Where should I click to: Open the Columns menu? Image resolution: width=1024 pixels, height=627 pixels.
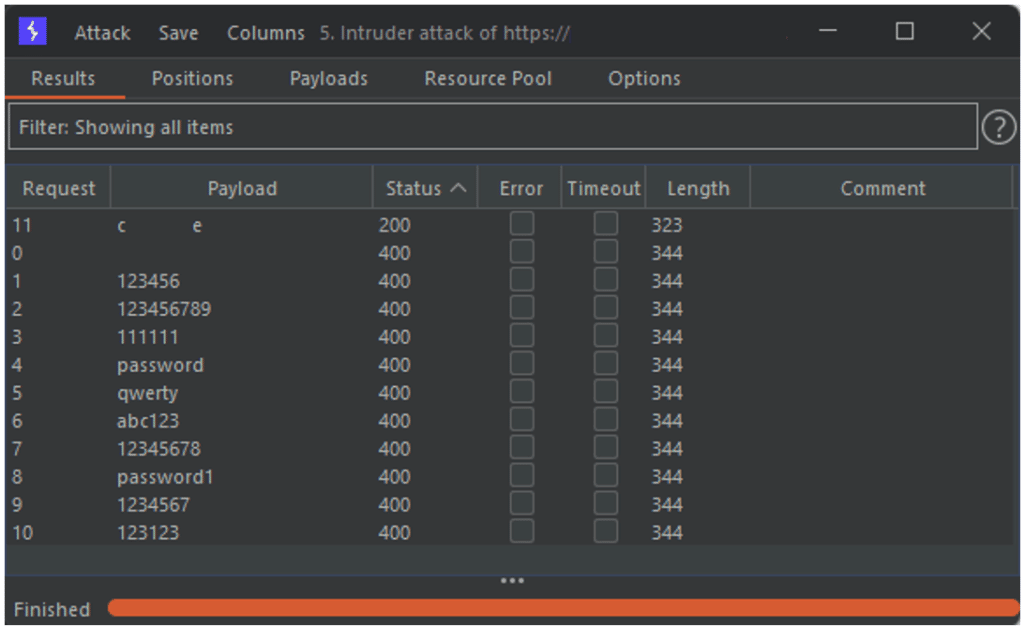coord(266,33)
